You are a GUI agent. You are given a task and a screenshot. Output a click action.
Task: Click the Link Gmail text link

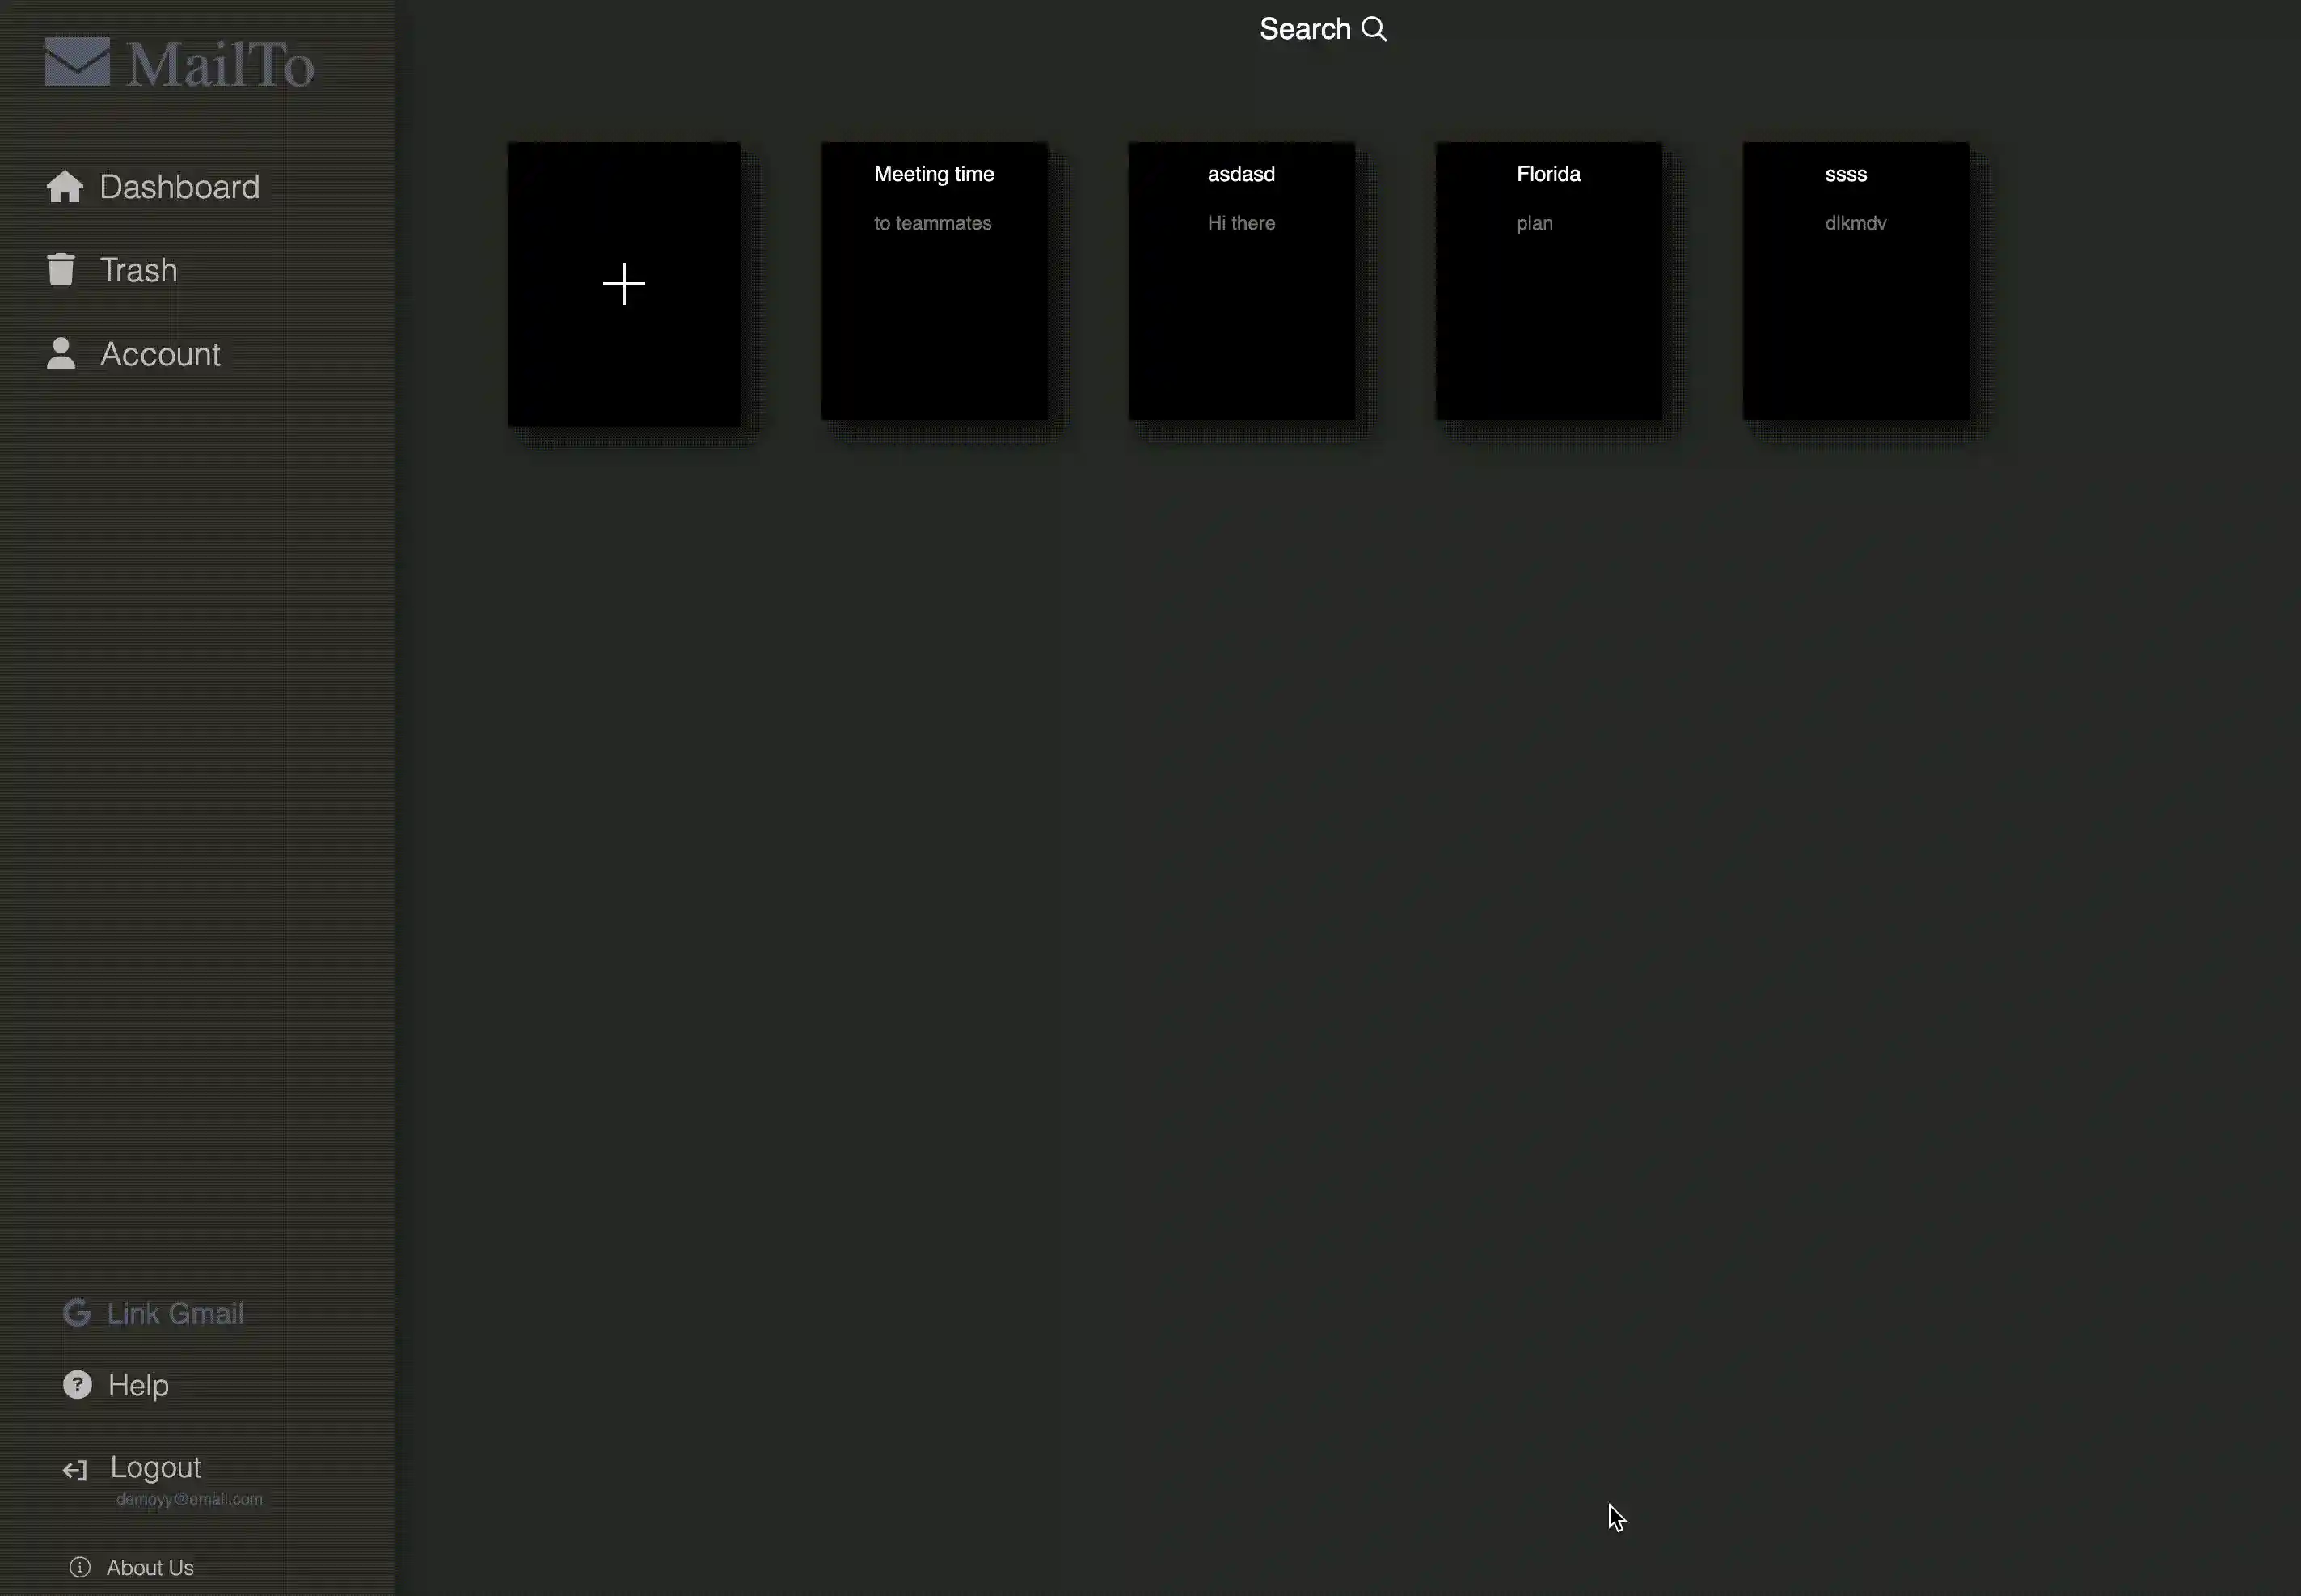point(175,1313)
